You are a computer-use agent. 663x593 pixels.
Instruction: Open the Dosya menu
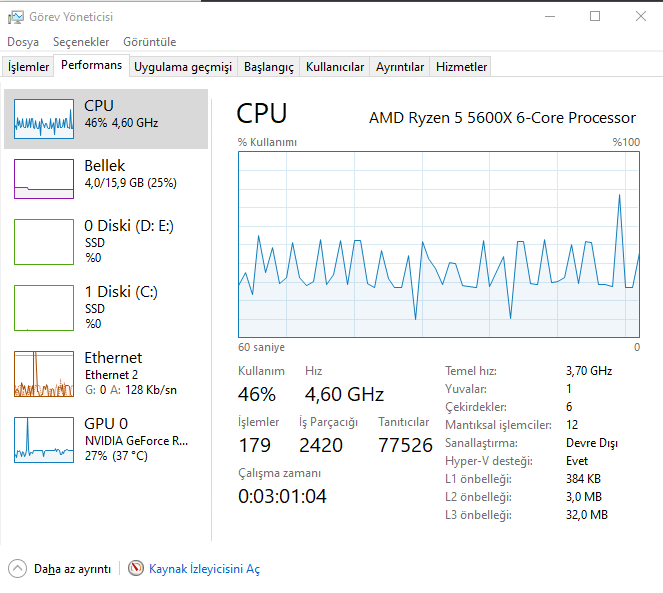[x=23, y=42]
